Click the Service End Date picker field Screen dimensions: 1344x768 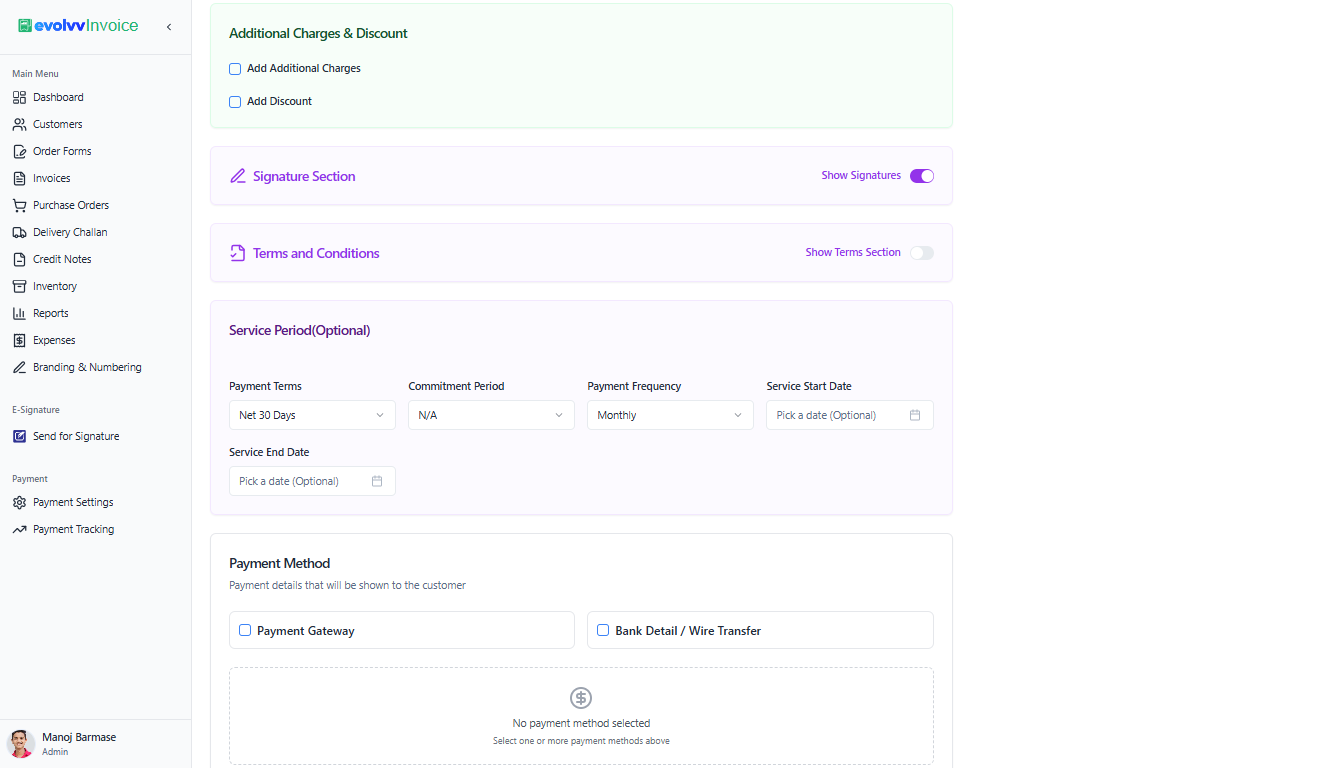click(312, 481)
